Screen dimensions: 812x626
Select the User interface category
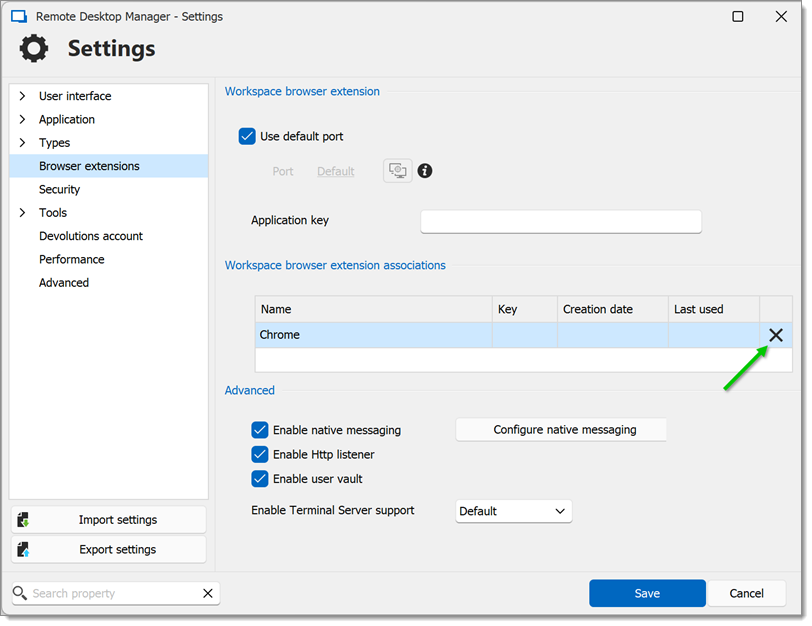coord(75,96)
